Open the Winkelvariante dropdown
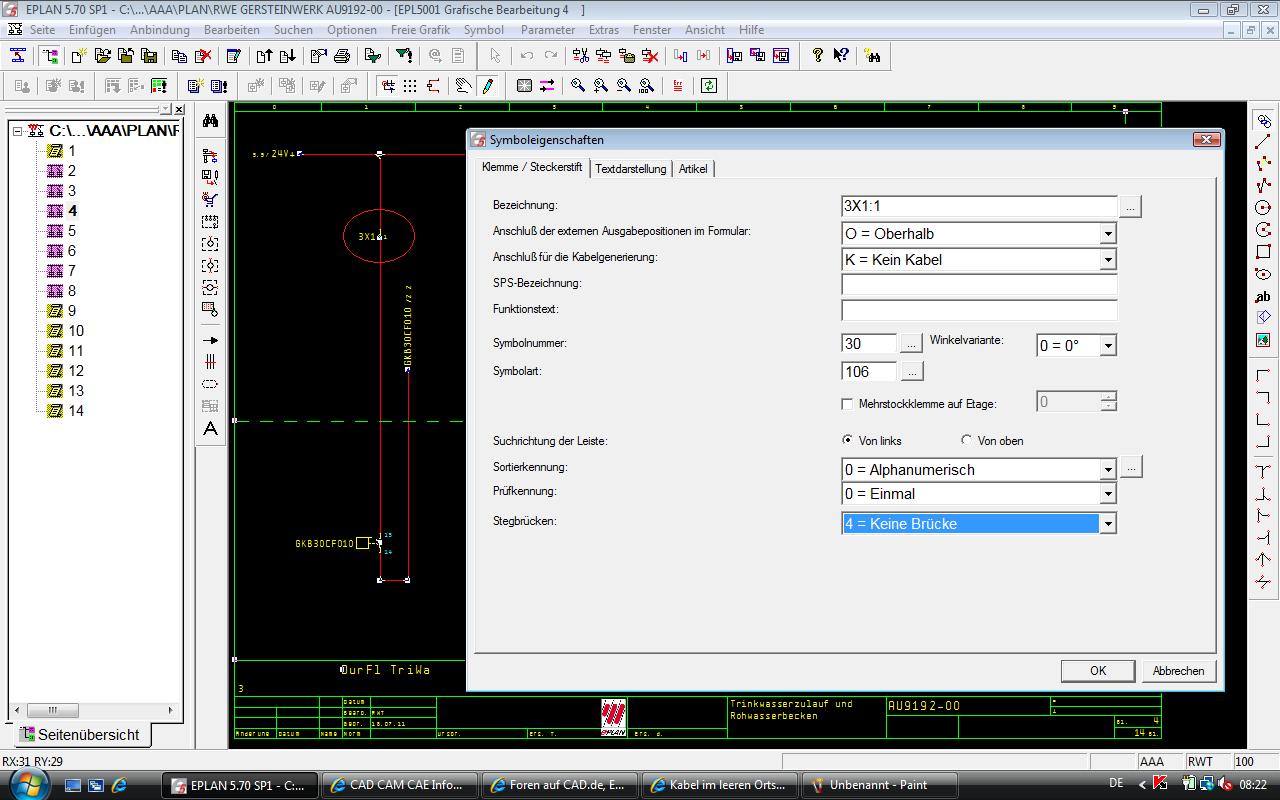The height and width of the screenshot is (800, 1280). tap(1108, 346)
